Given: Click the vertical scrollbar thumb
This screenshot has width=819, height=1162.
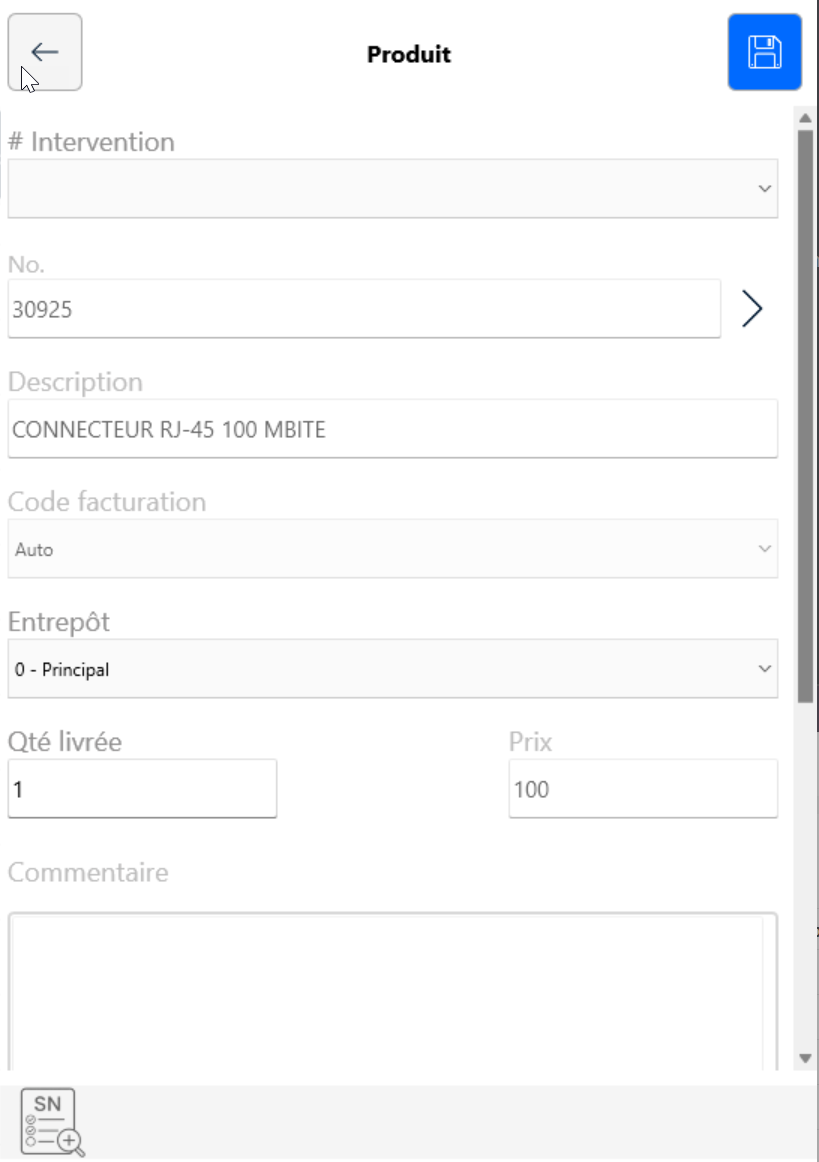Looking at the screenshot, I should [x=806, y=416].
